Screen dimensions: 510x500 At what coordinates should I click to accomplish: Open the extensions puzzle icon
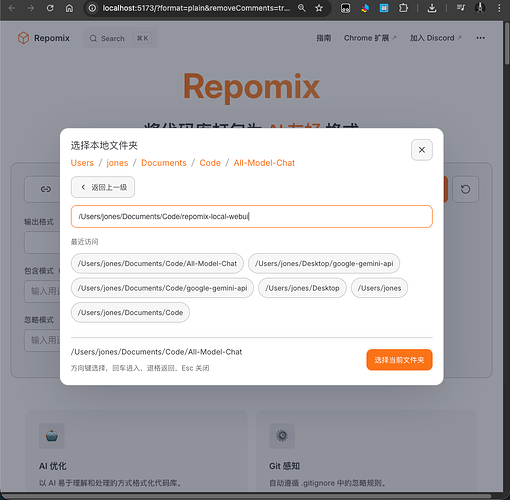pyautogui.click(x=403, y=8)
